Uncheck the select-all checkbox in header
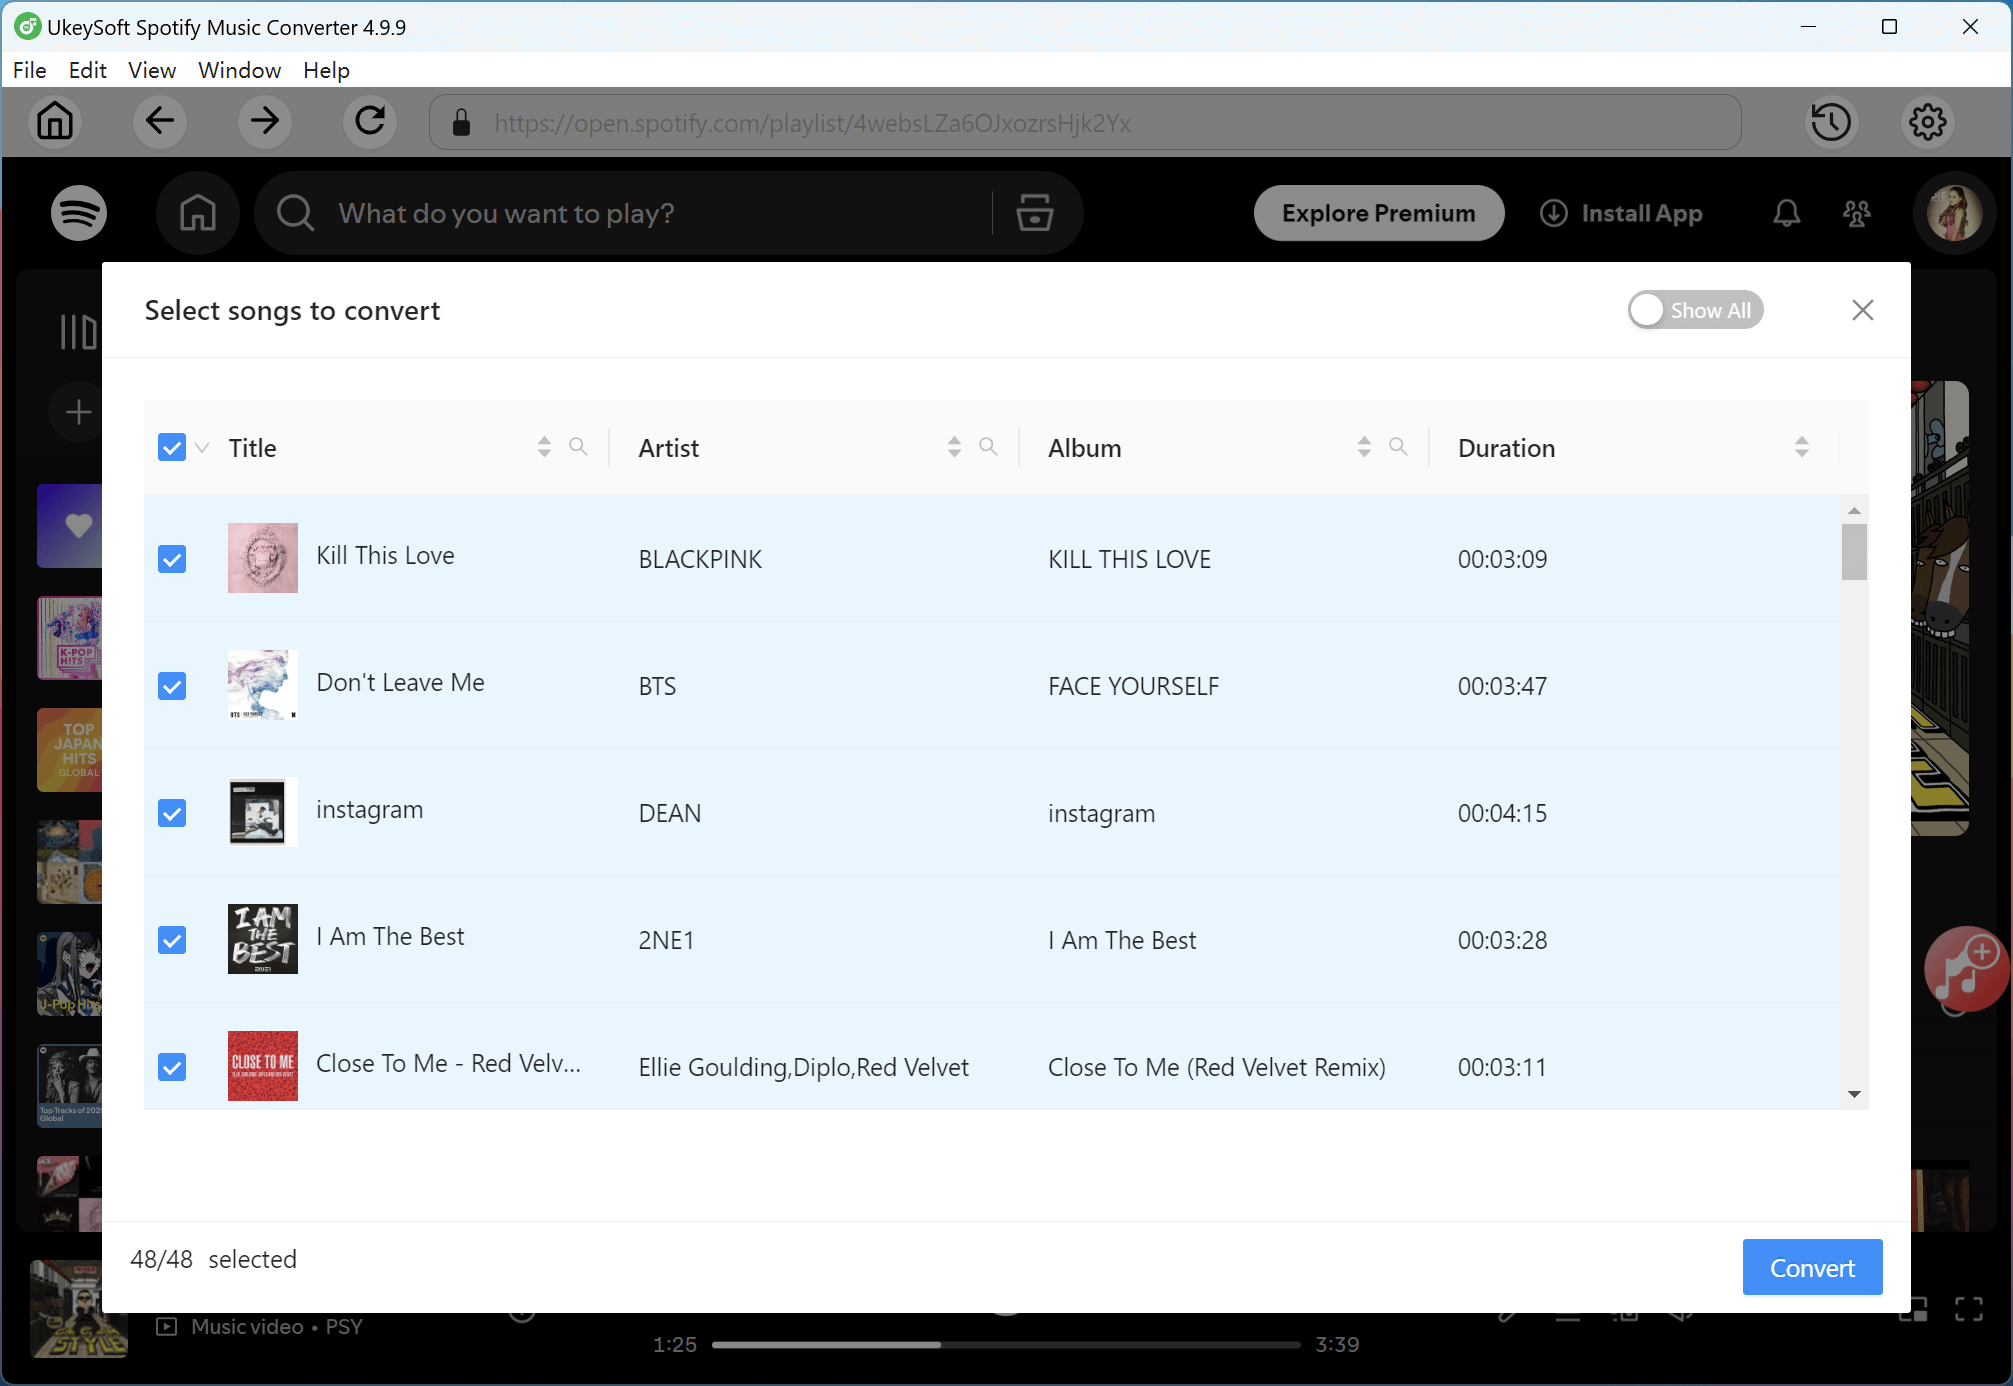Screen dimensions: 2013x1386 point(171,447)
